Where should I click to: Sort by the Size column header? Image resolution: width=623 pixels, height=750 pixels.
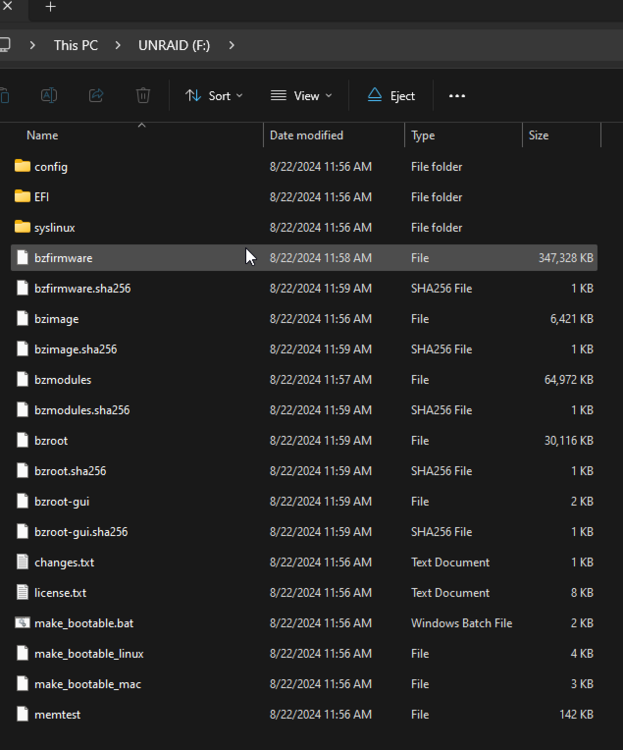point(561,135)
